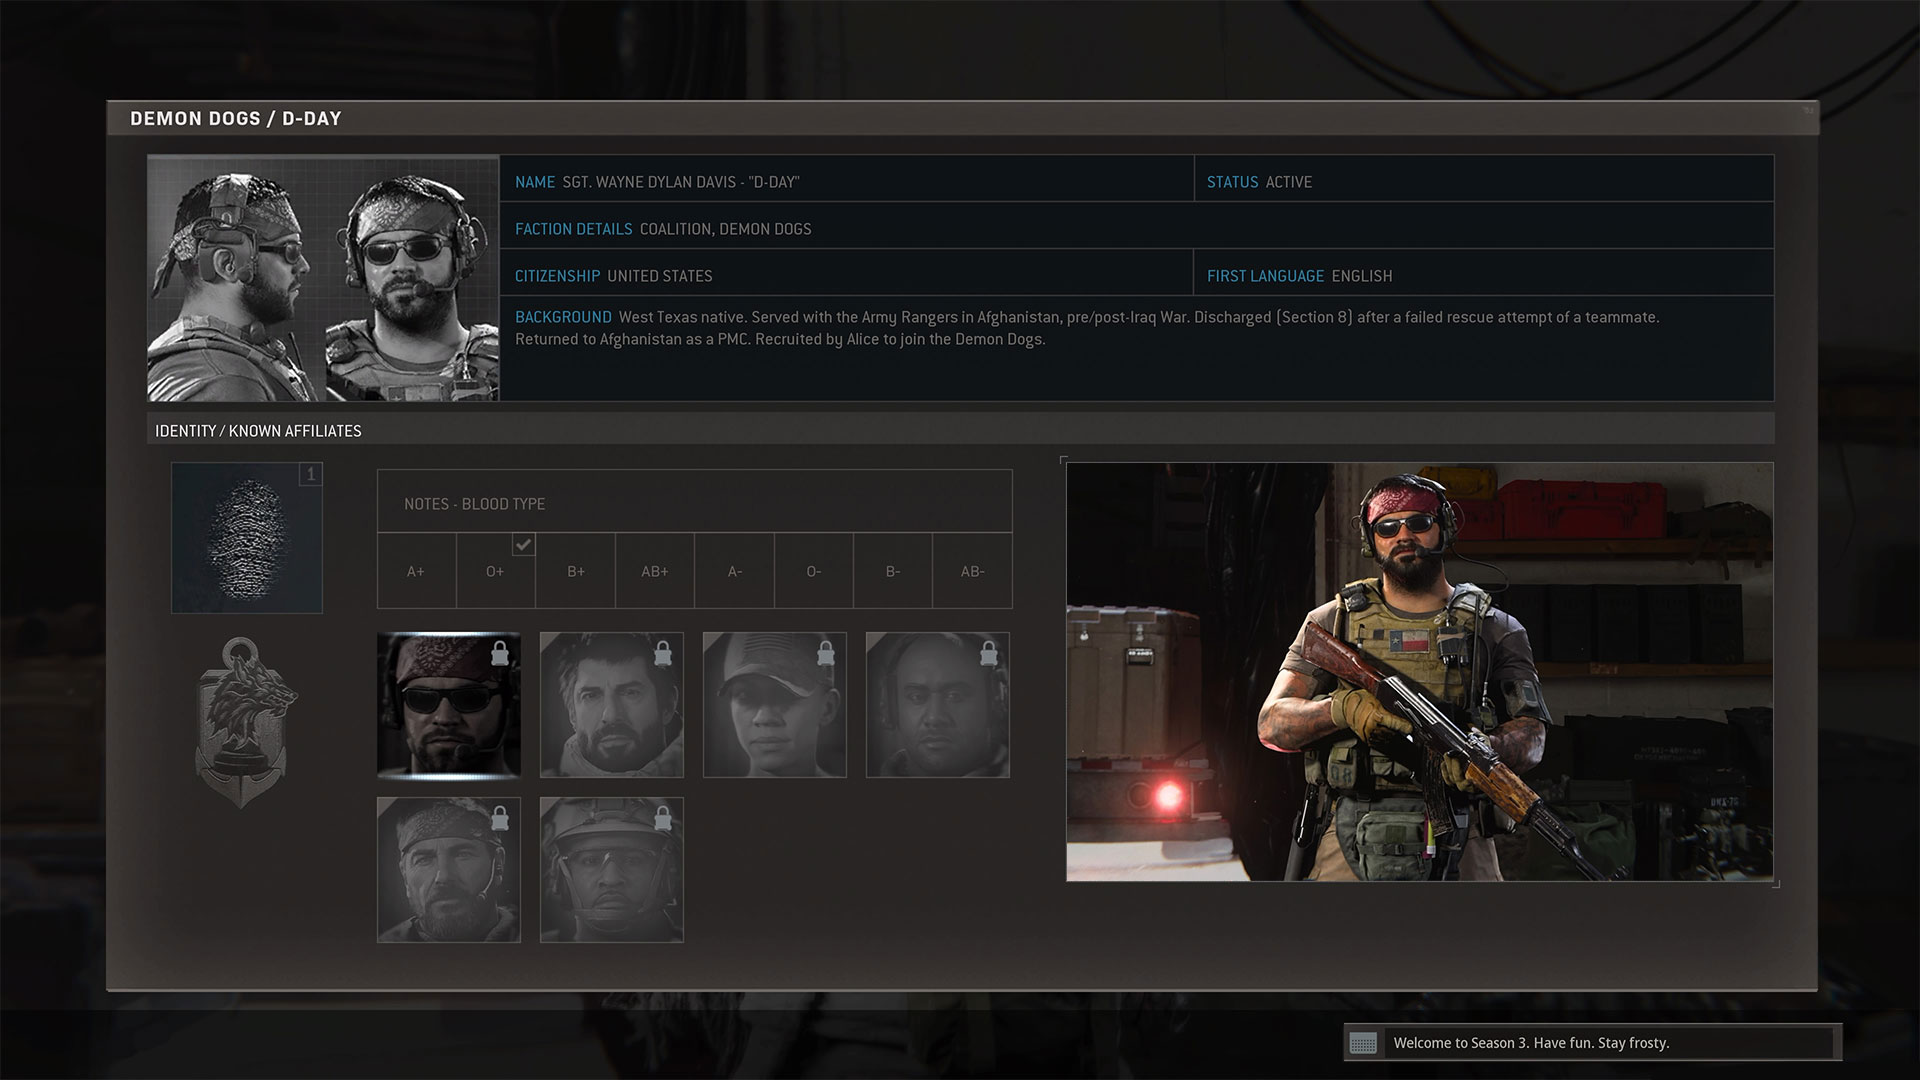Select the locked female operator with cap portrait

[x=775, y=705]
